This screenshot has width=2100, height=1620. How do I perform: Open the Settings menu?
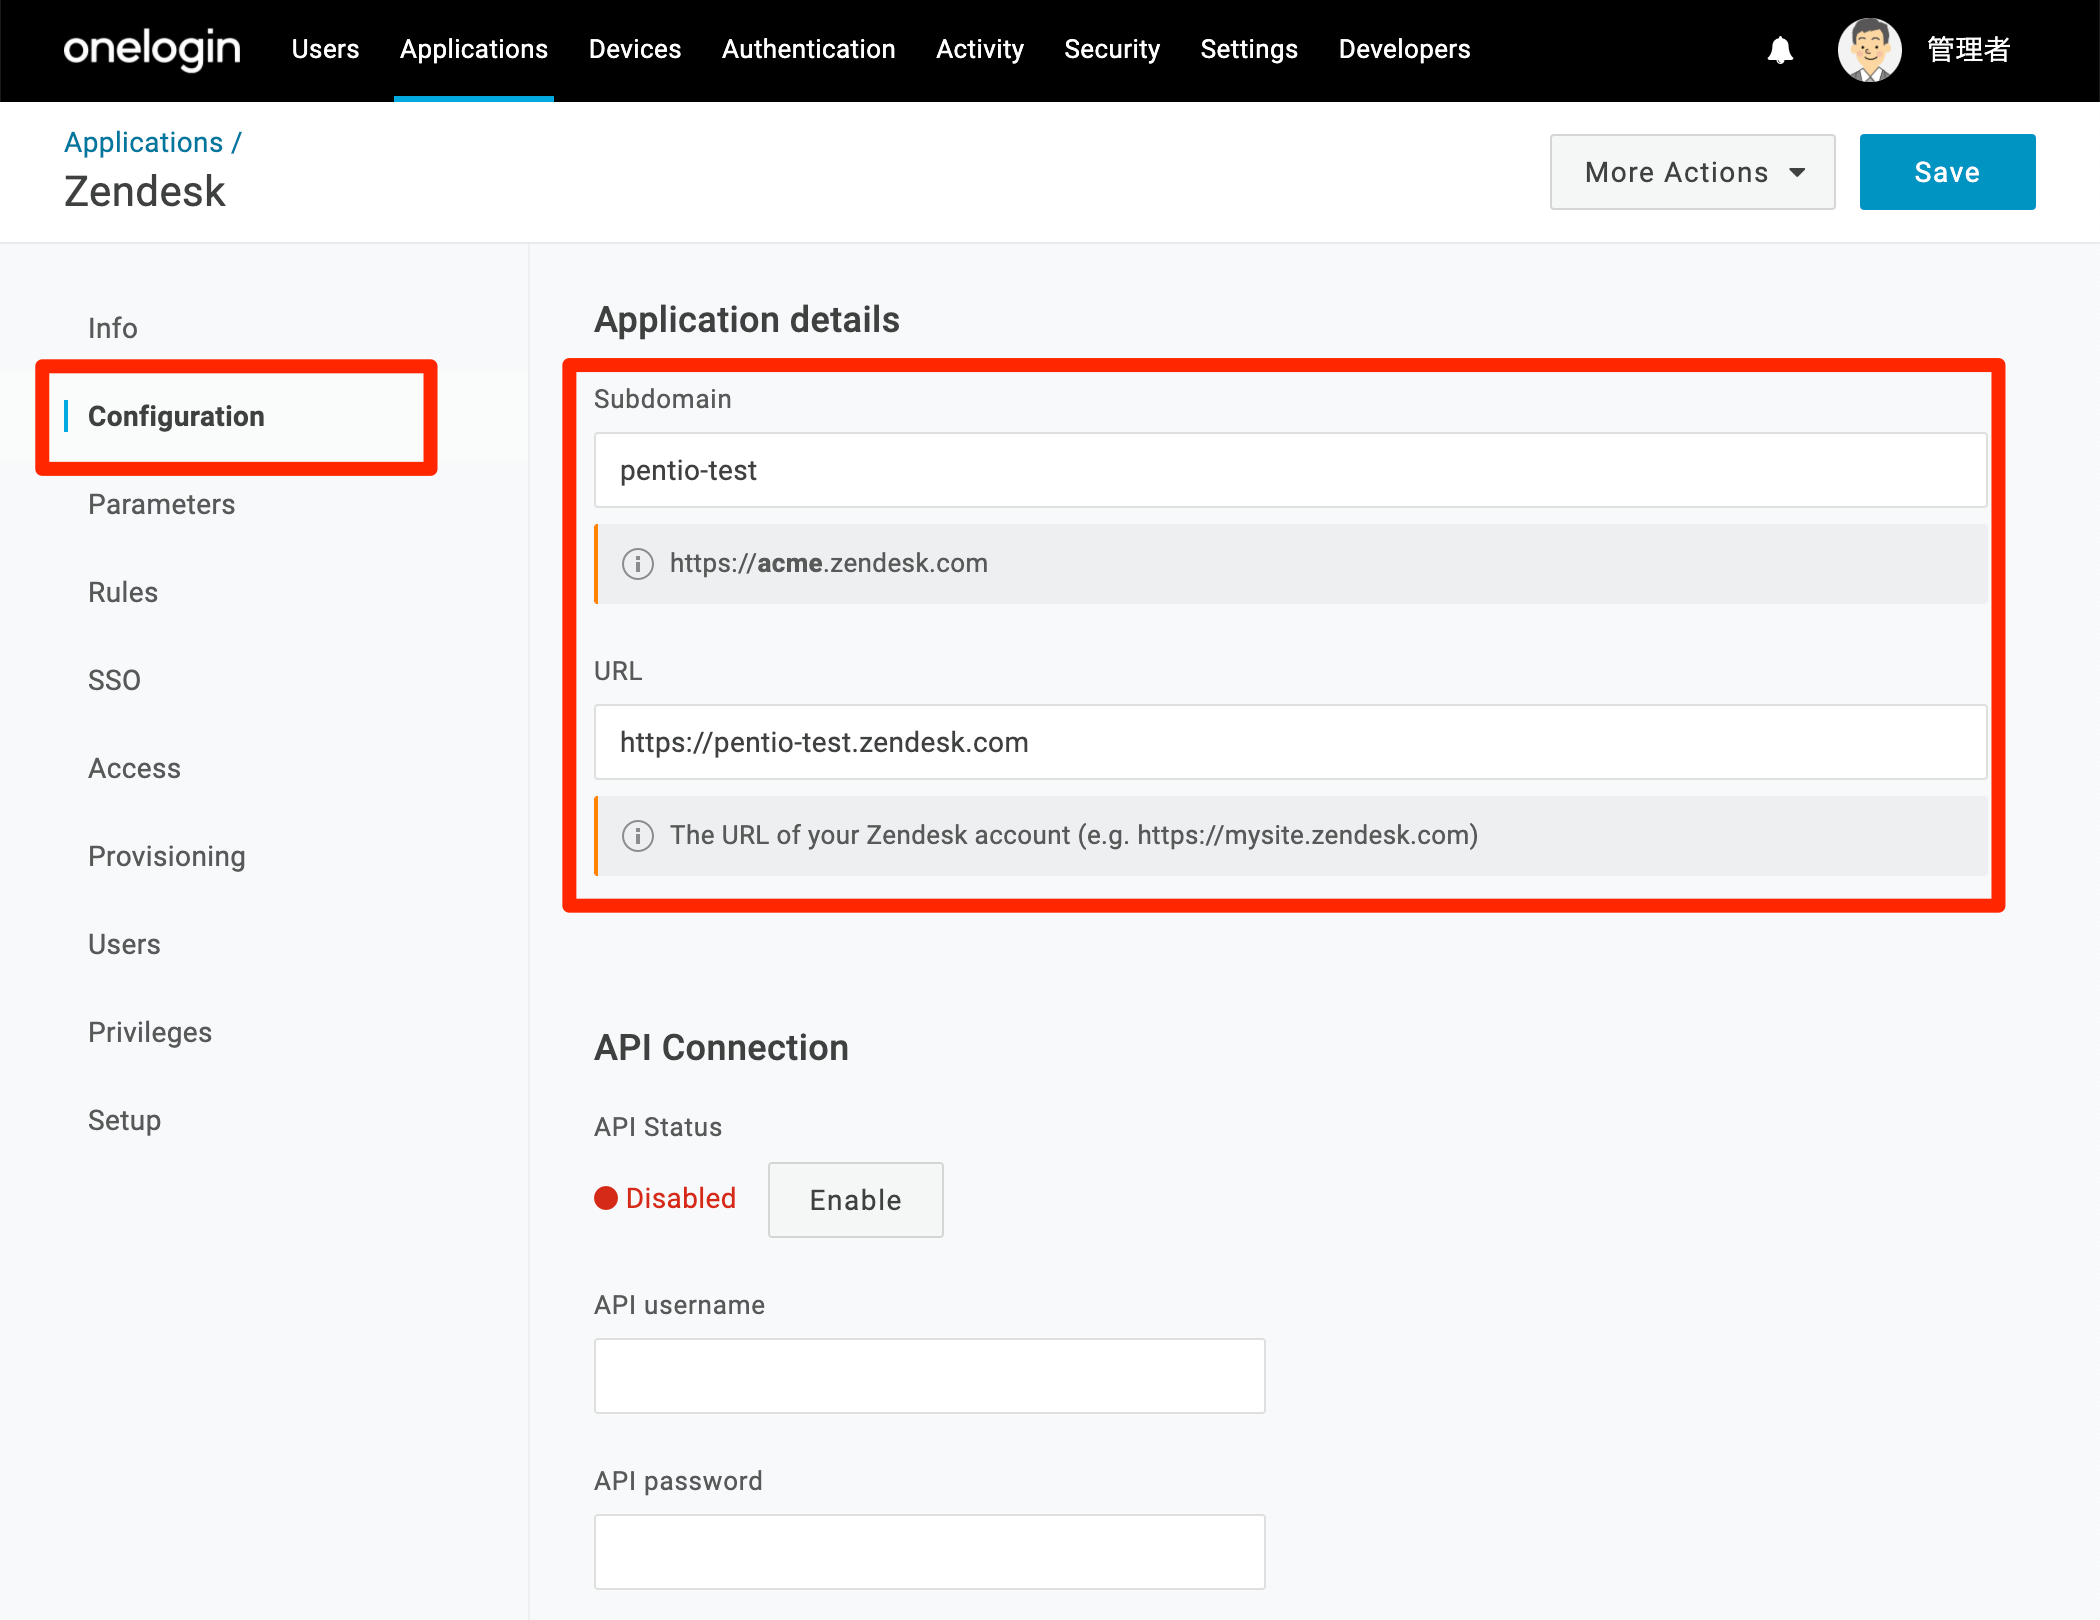click(1249, 49)
